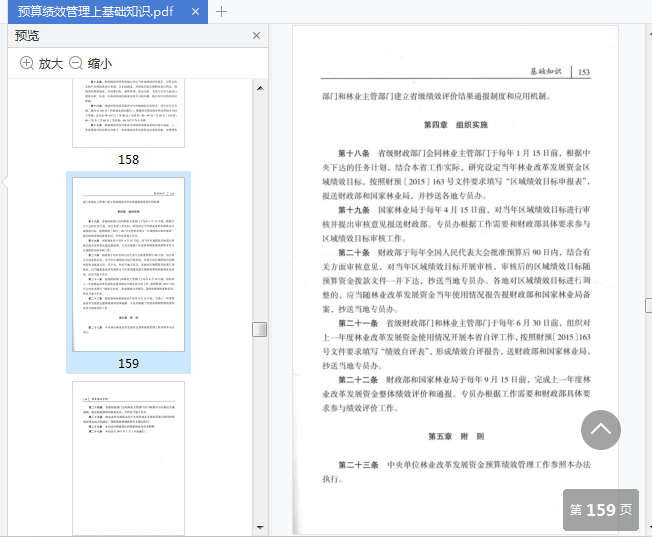The image size is (652, 537).
Task: Select page 159 thumbnail
Action: click(x=128, y=265)
